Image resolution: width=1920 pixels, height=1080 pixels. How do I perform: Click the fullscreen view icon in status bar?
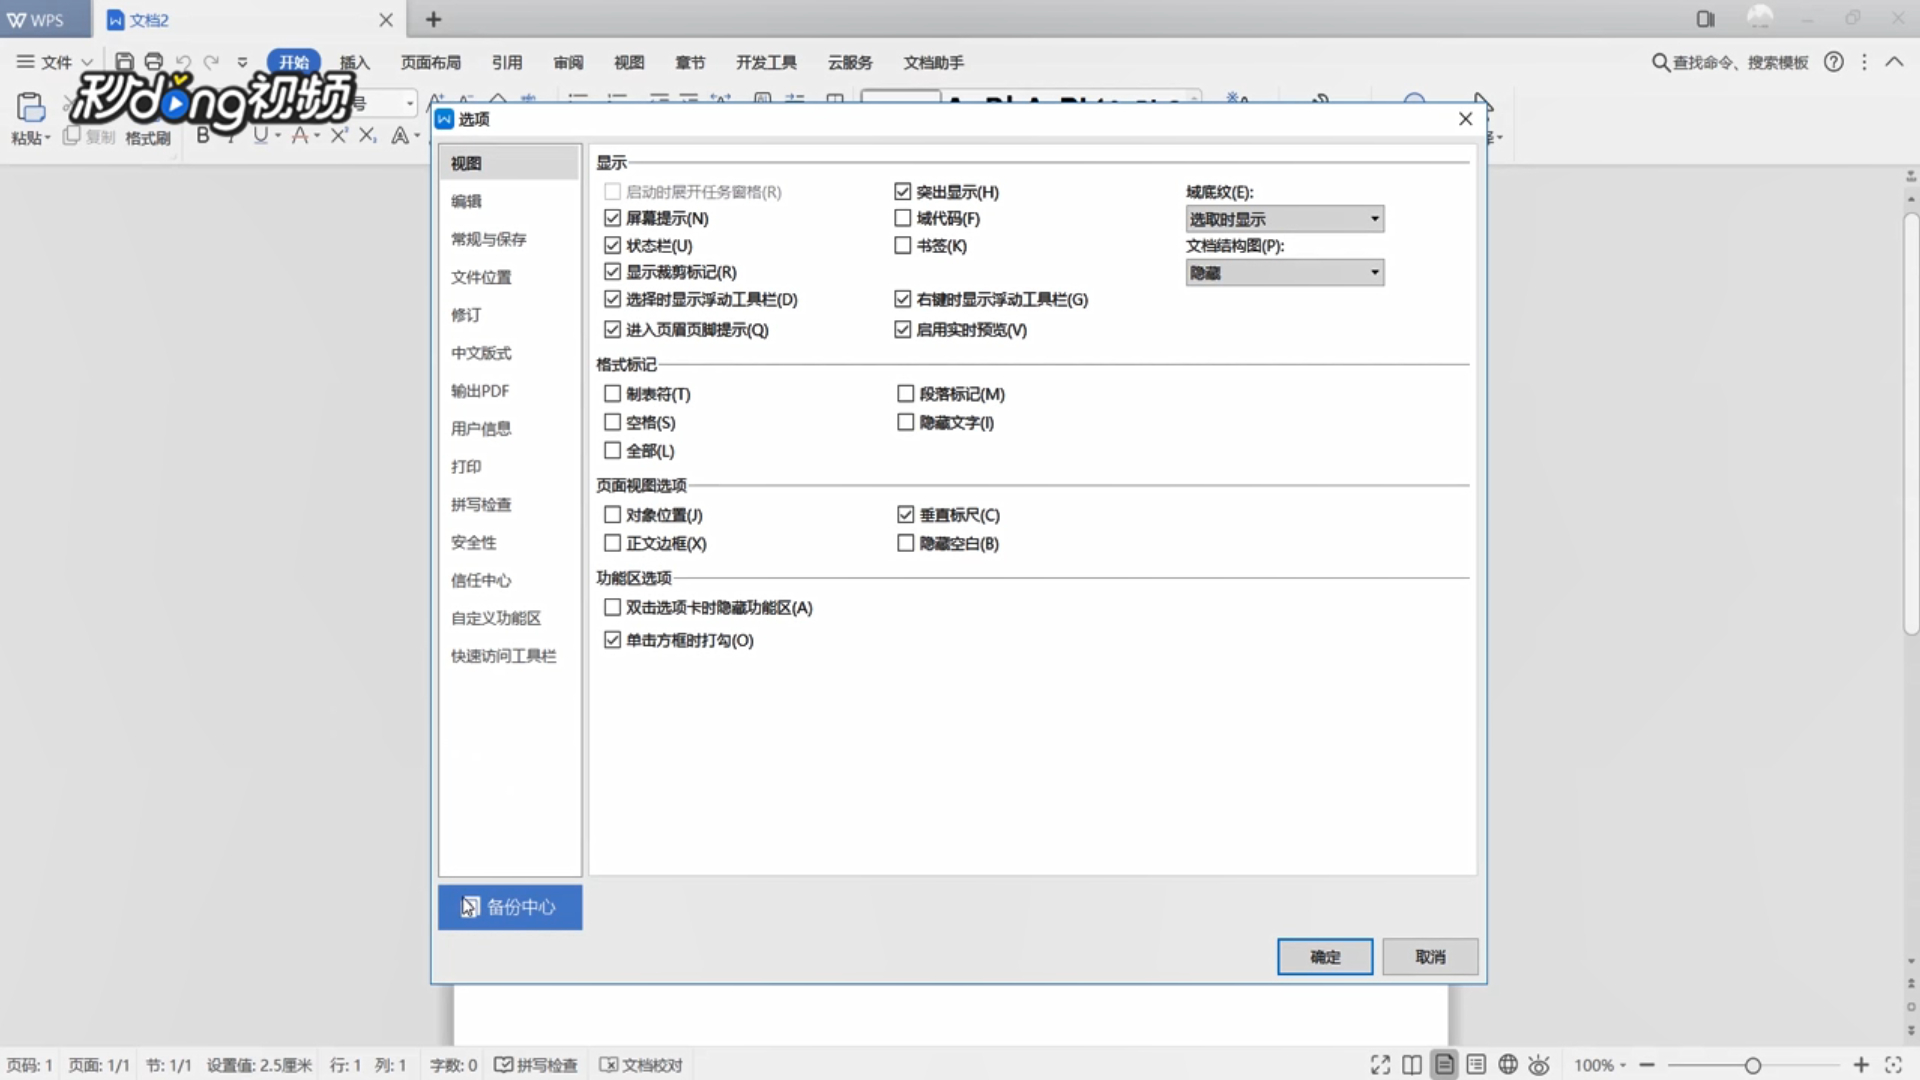click(x=1380, y=1065)
